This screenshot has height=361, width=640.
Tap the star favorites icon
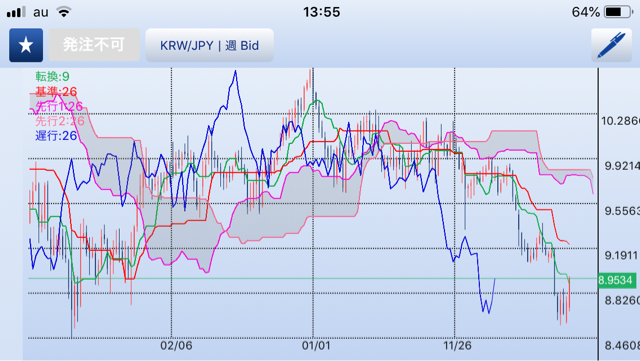[x=26, y=45]
